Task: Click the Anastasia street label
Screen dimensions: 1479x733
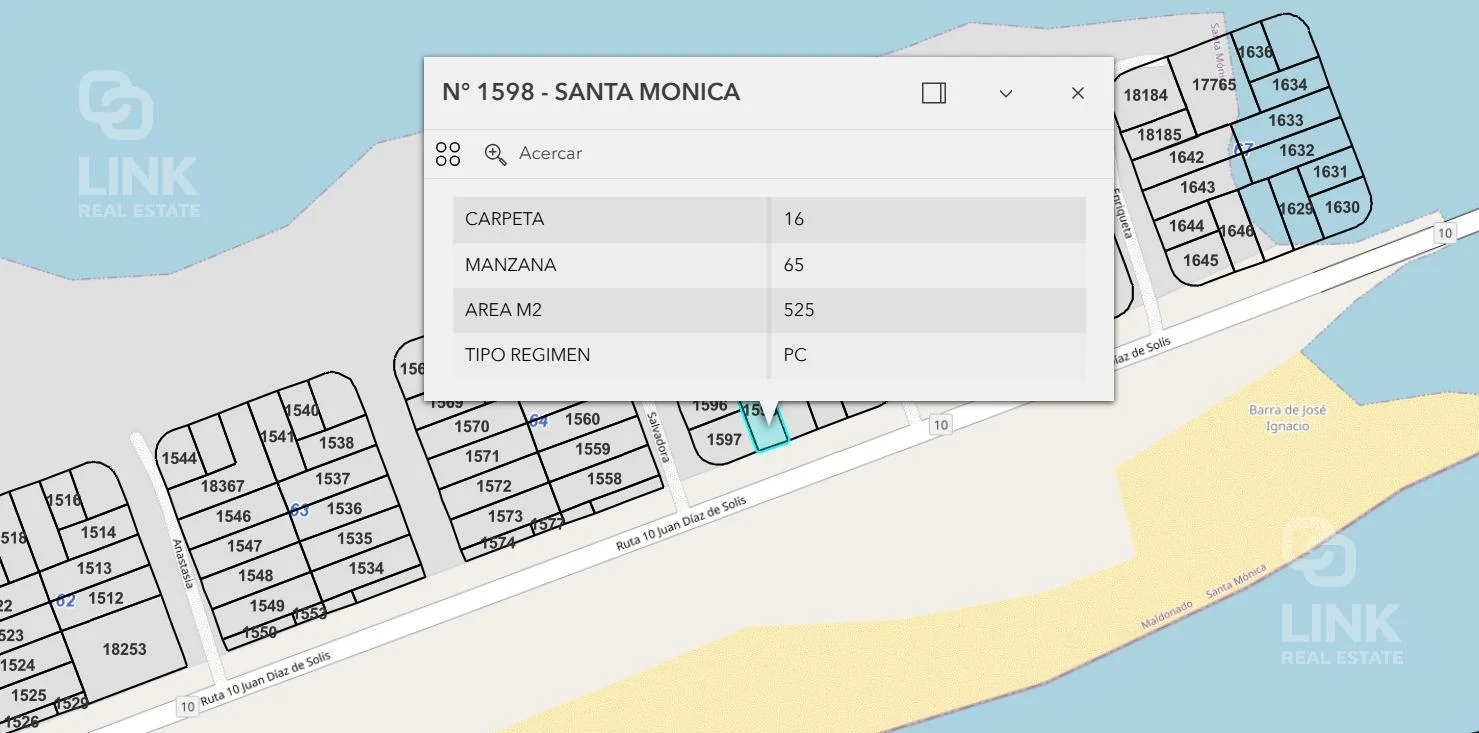Action: (181, 564)
